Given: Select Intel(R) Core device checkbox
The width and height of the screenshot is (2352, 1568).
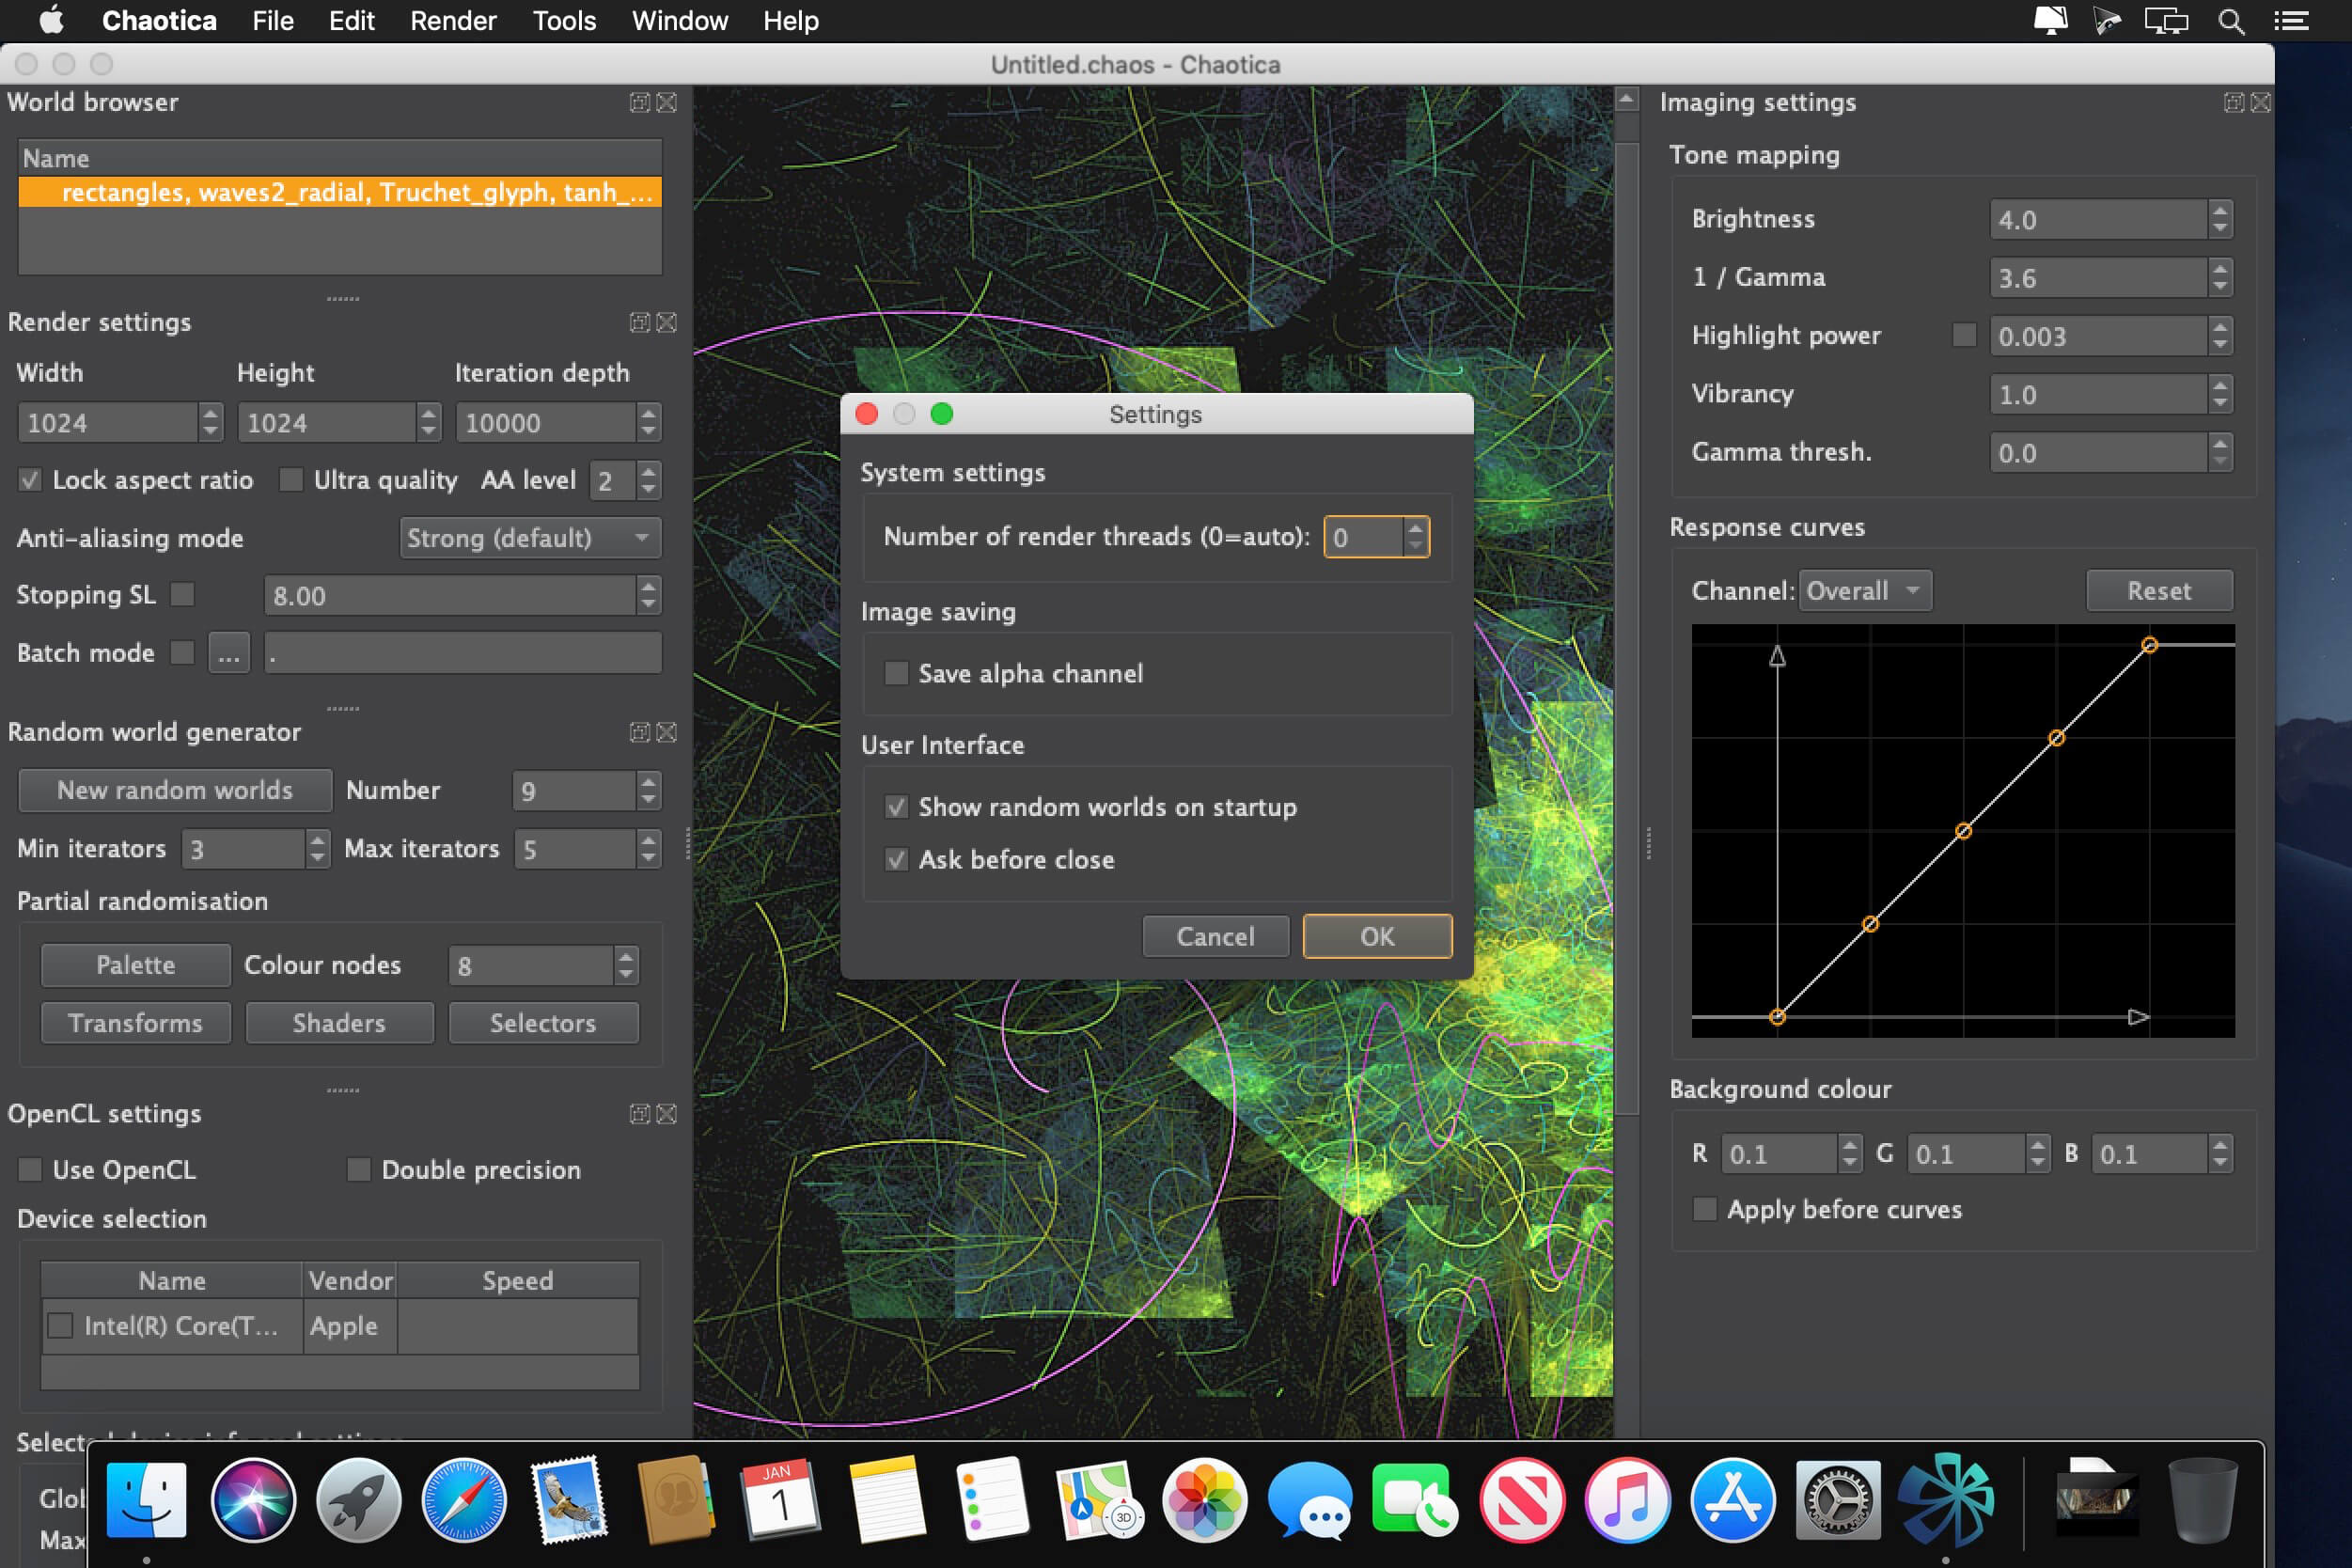Looking at the screenshot, I should [60, 1325].
